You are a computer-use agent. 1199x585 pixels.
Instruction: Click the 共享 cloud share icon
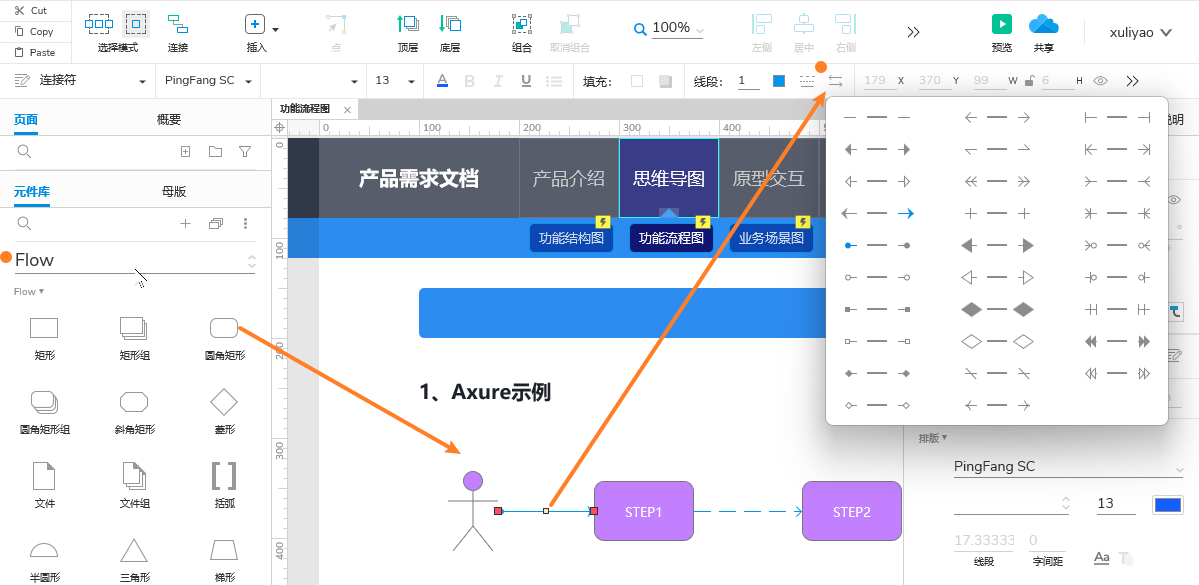1043,24
